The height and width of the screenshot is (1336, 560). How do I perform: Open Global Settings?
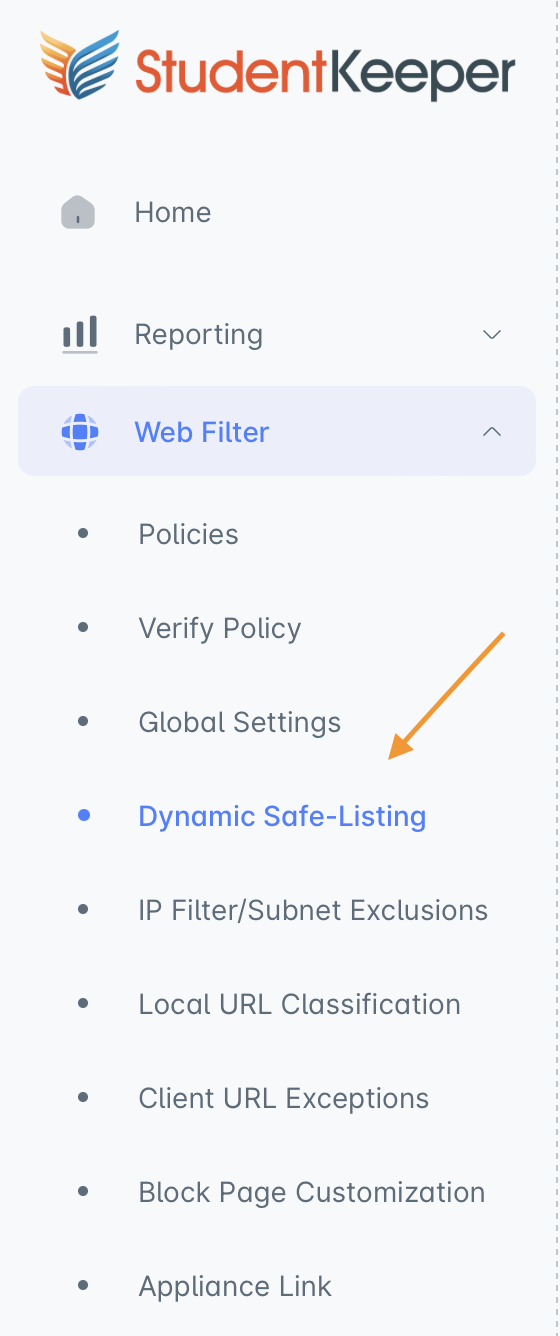pyautogui.click(x=240, y=722)
